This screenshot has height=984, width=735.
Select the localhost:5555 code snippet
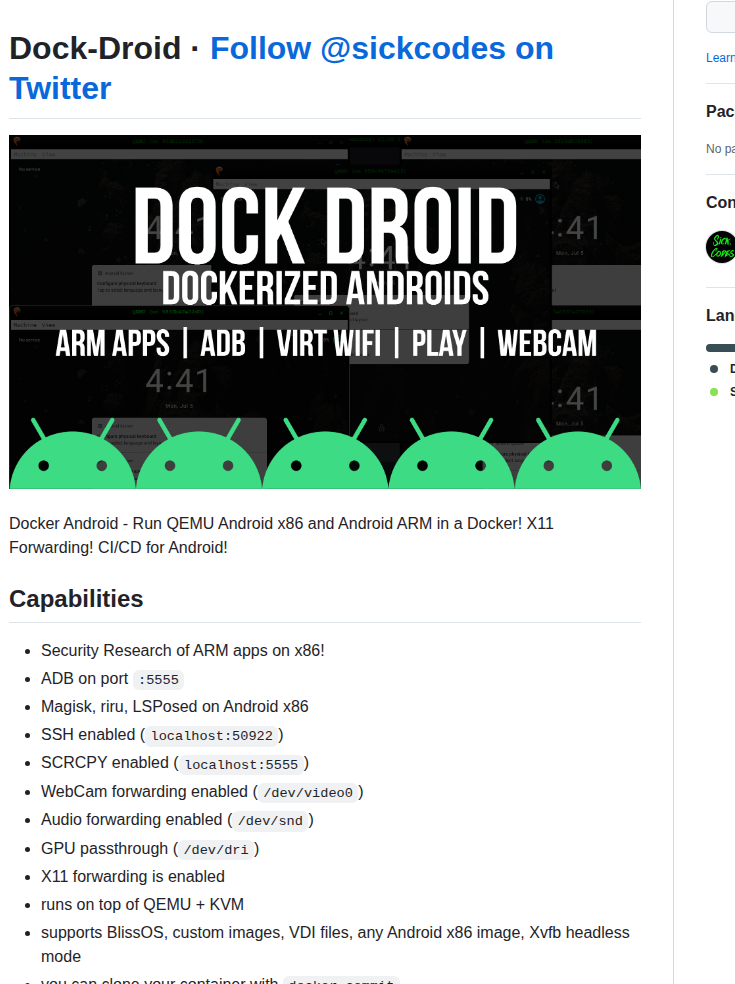pos(241,764)
